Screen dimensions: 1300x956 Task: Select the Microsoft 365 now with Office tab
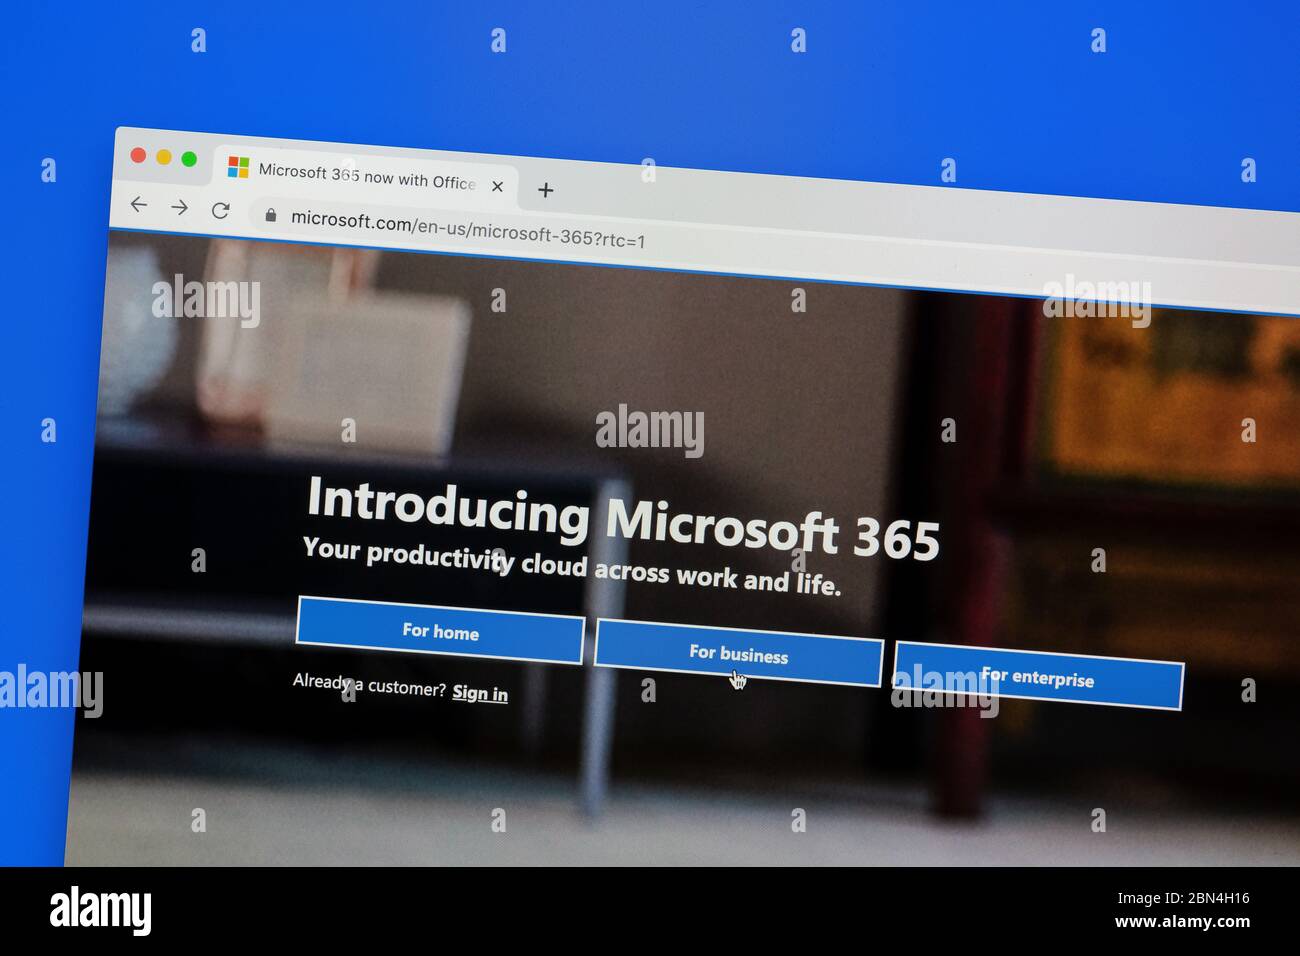[366, 176]
